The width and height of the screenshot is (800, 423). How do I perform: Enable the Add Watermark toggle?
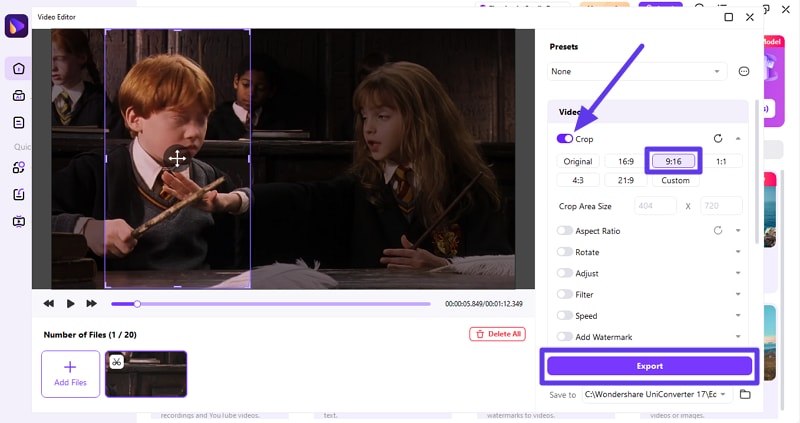pos(564,337)
